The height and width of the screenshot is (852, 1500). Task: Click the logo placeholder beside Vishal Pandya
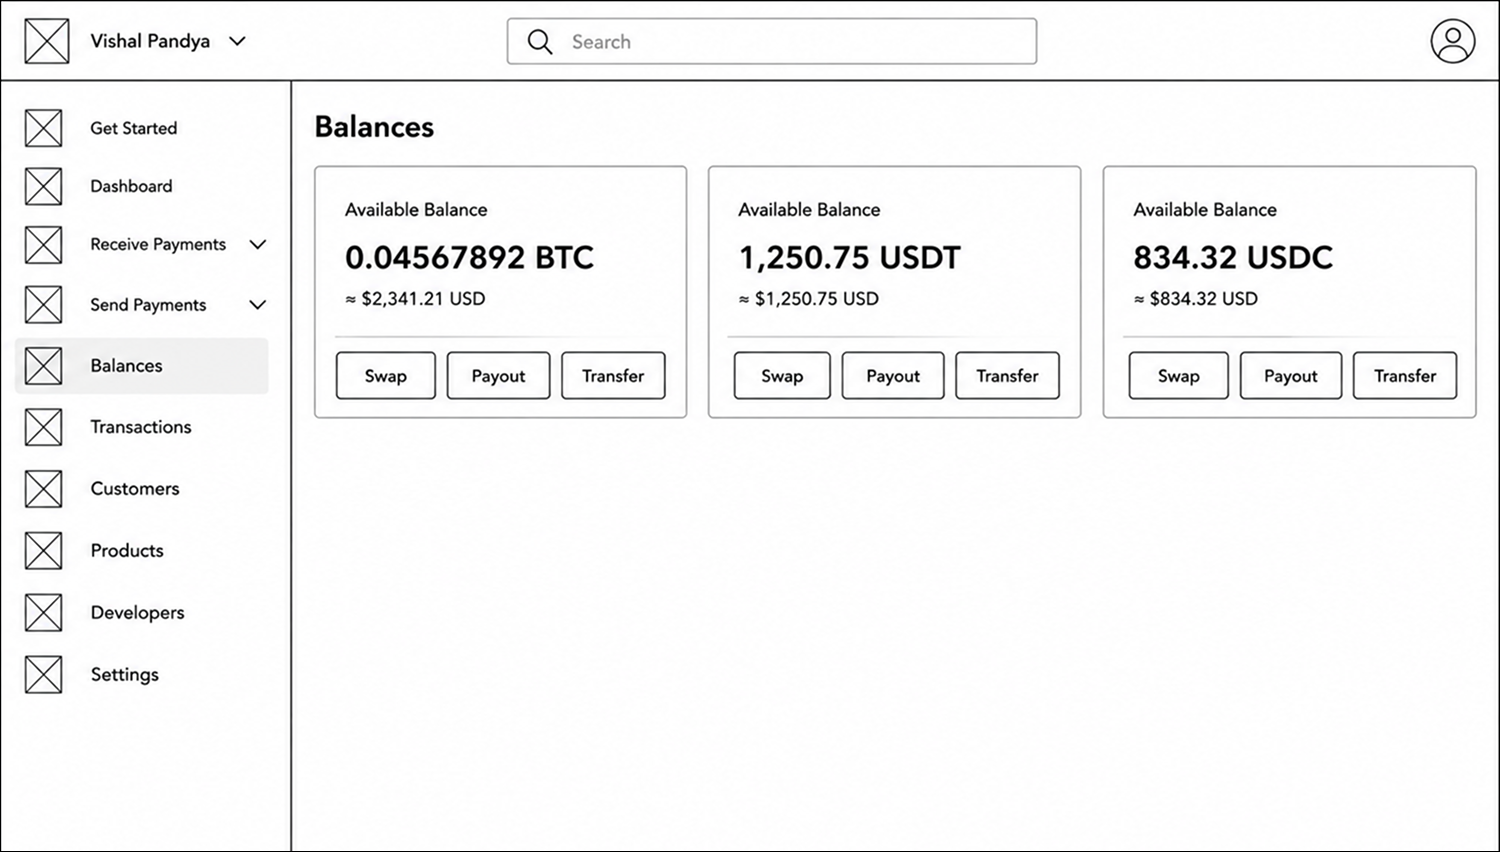point(47,41)
